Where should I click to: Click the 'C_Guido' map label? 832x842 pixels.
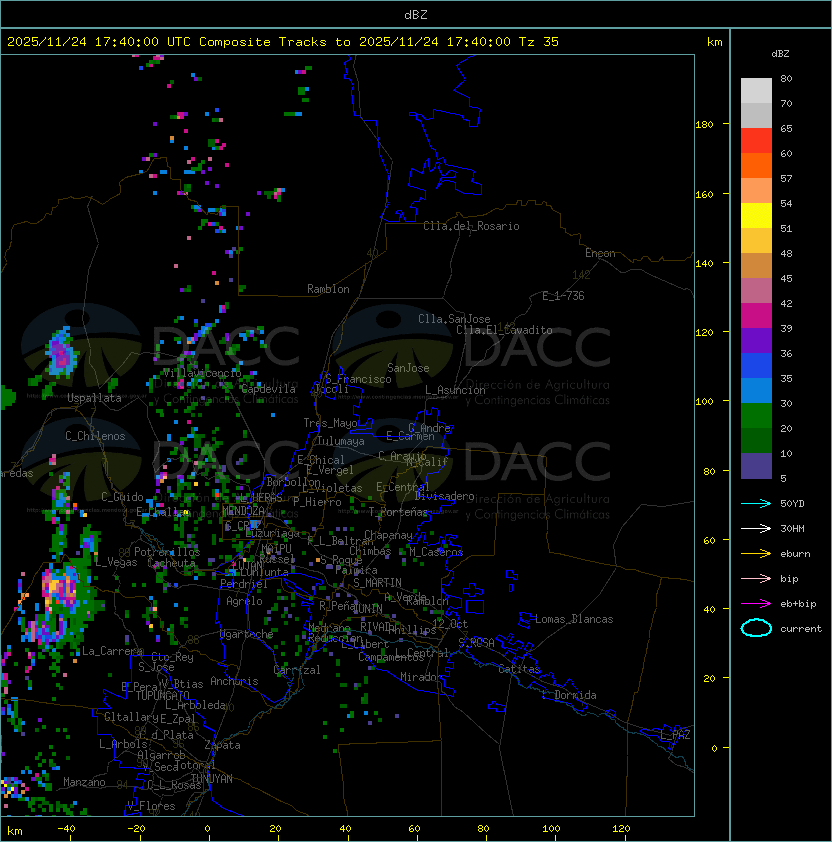click(x=122, y=497)
